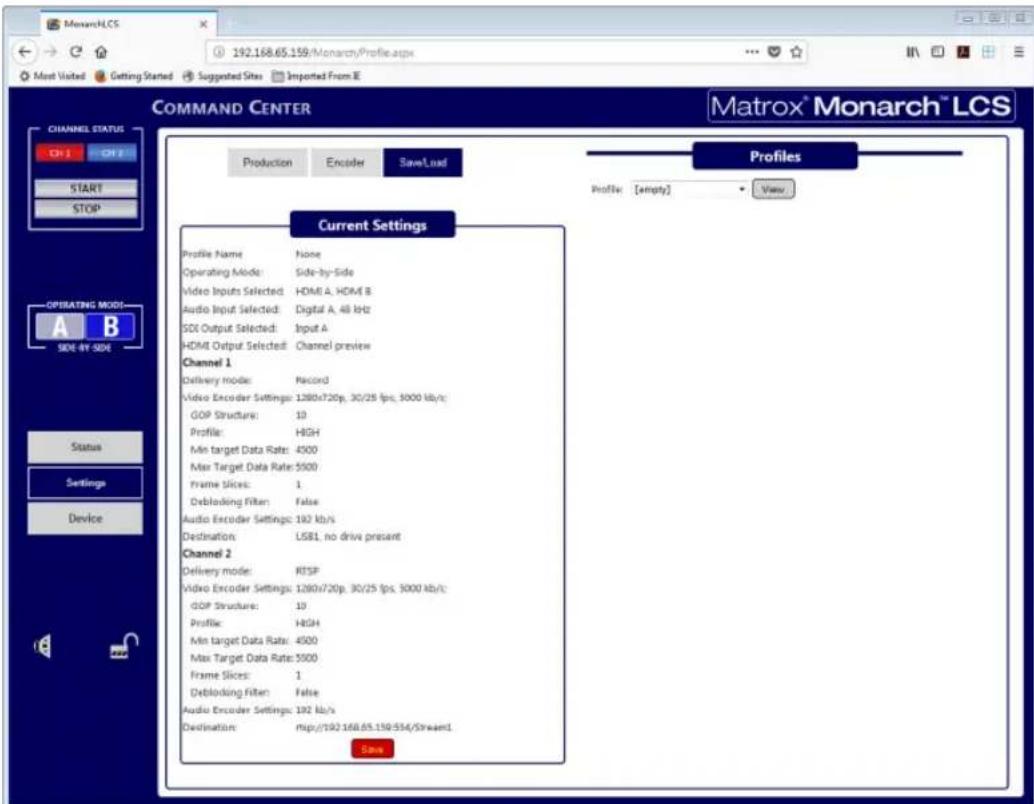Click the Channel 2 heading
Viewport: 1034px width, 804px height.
[207, 553]
